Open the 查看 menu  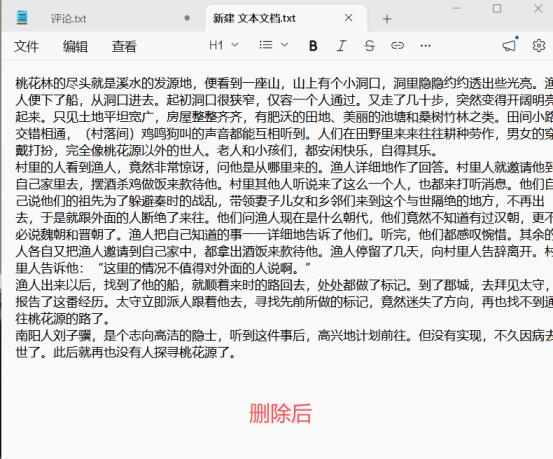coord(124,46)
